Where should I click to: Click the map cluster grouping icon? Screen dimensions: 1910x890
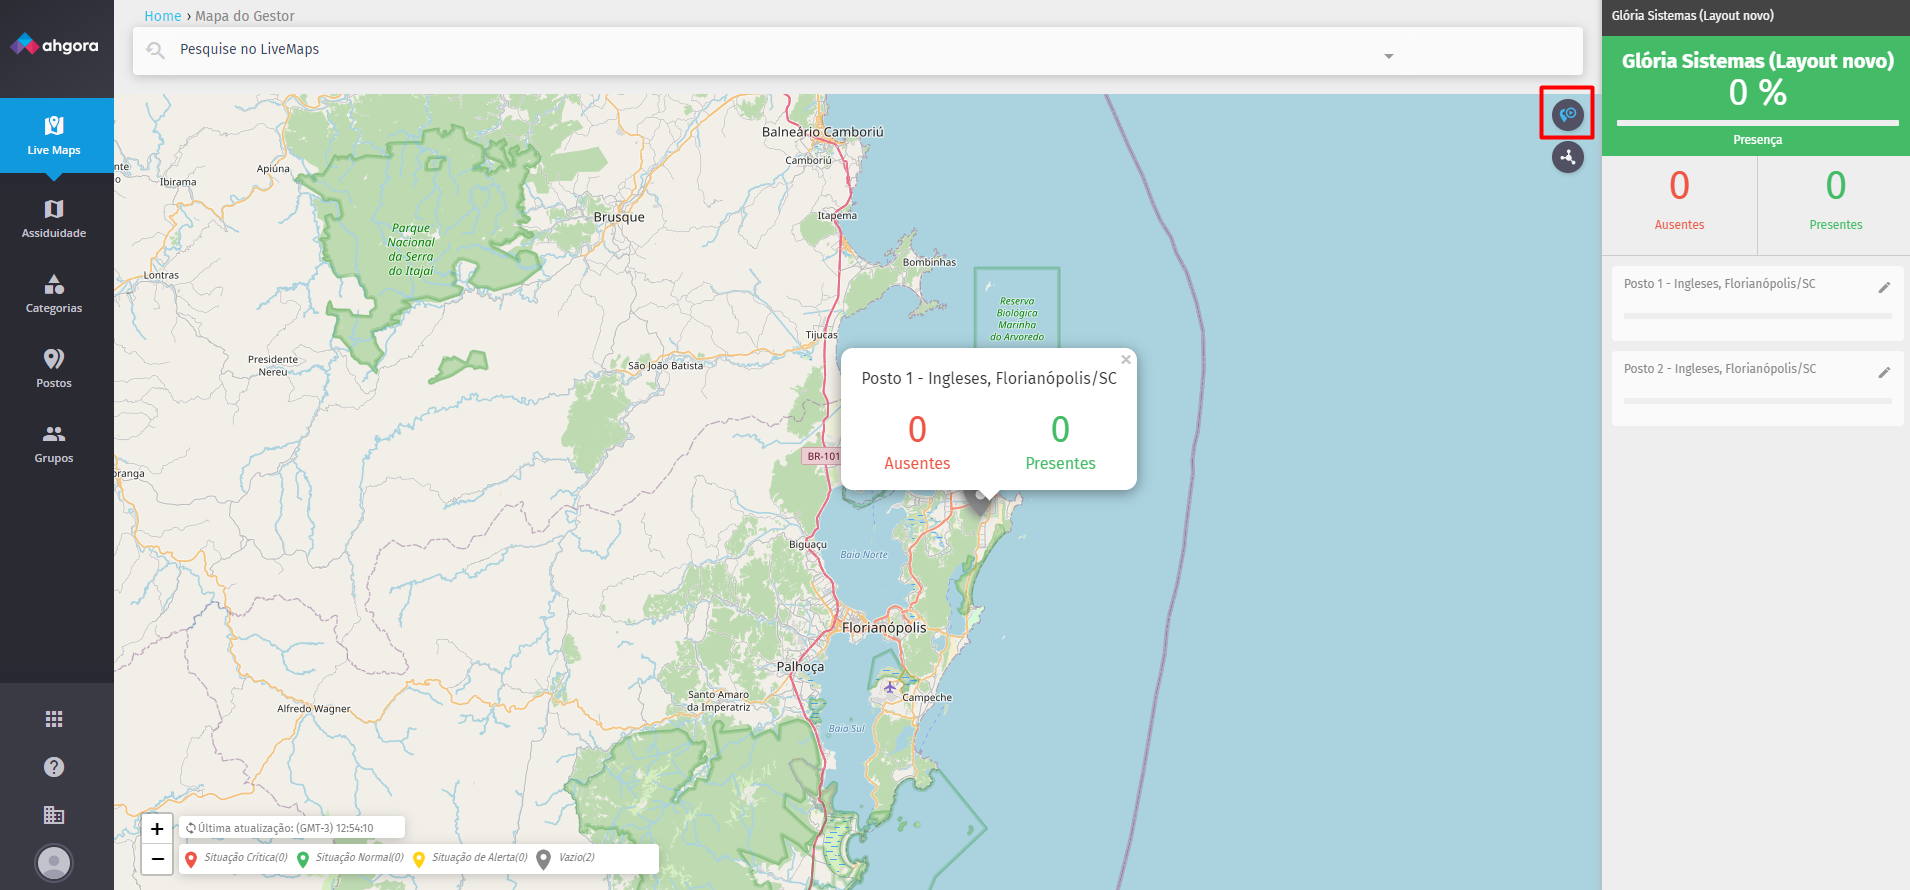click(x=1568, y=157)
